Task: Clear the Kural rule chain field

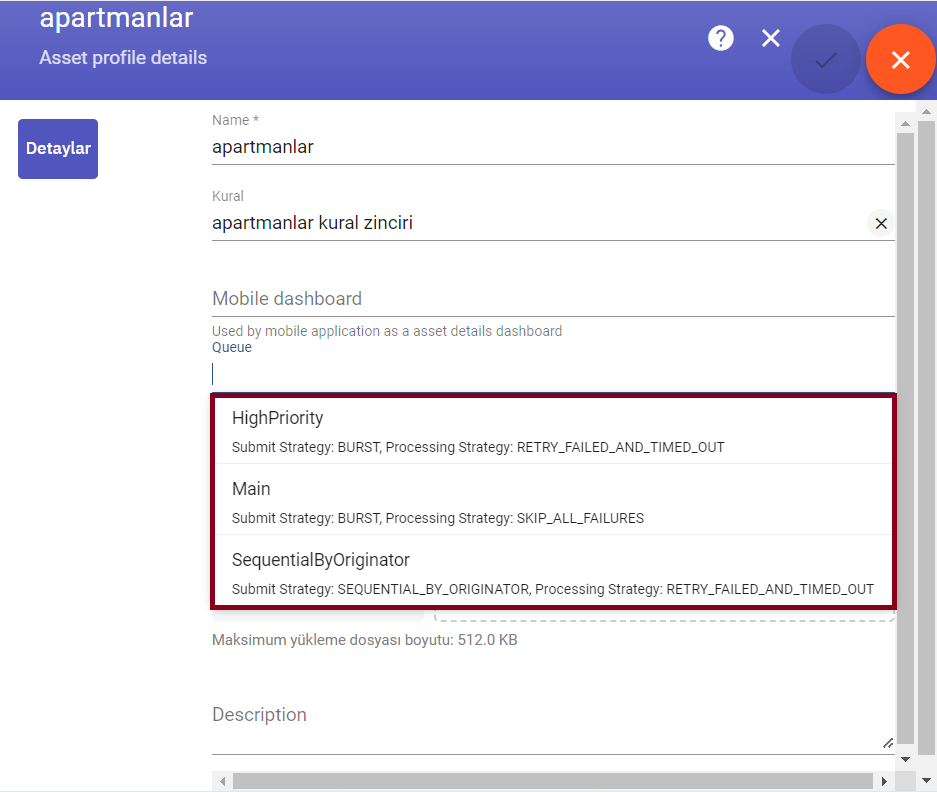Action: pos(881,224)
